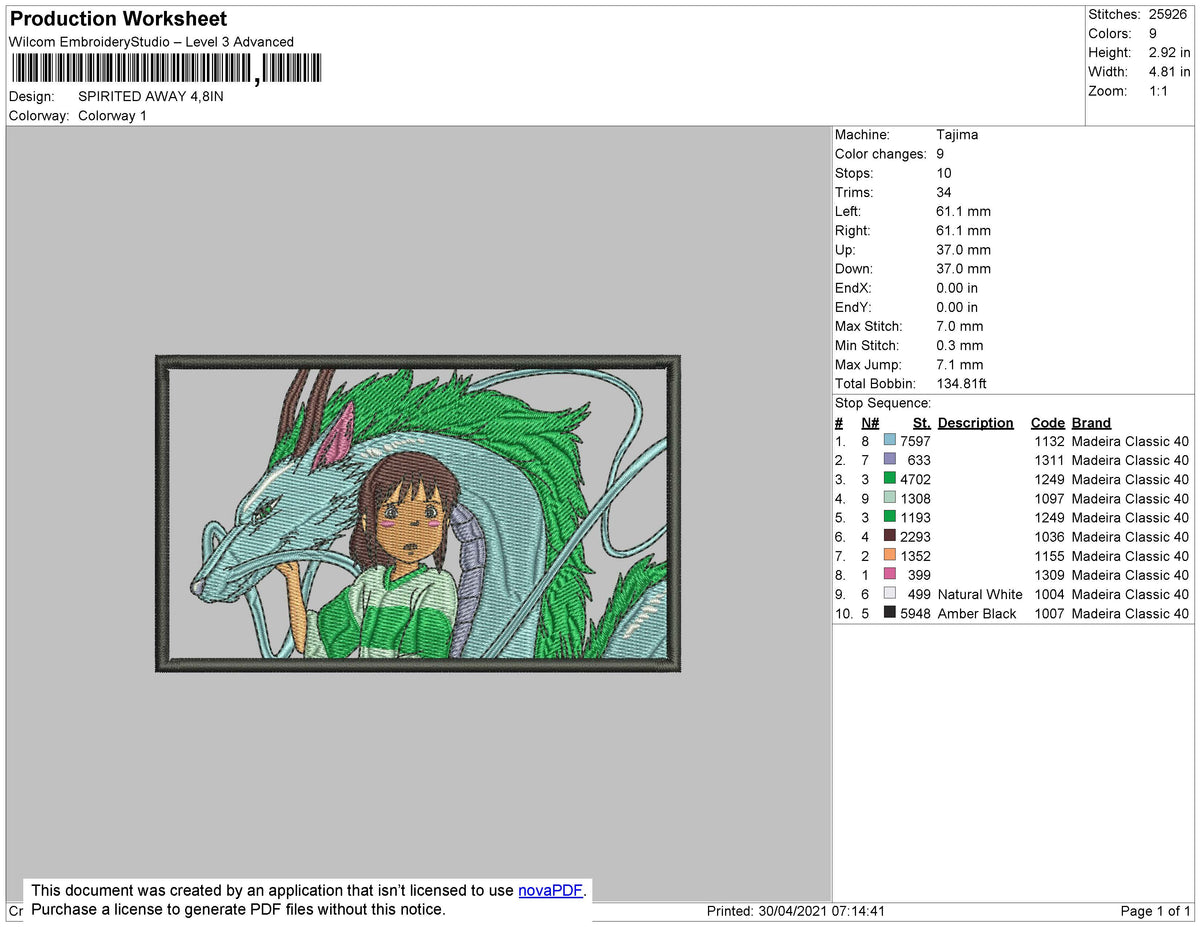The height and width of the screenshot is (927, 1200).
Task: Click the Zoom 1:1 value
Action: click(x=1158, y=90)
